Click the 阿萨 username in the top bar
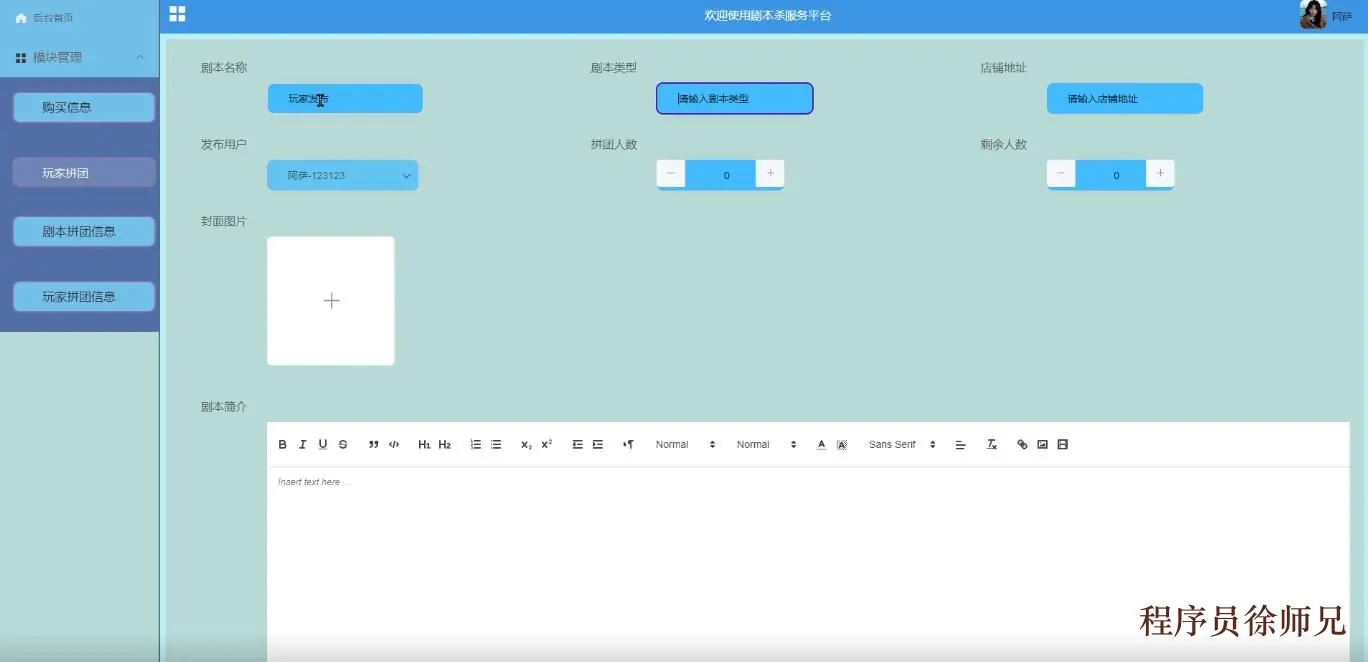This screenshot has height=662, width=1368. click(1342, 18)
